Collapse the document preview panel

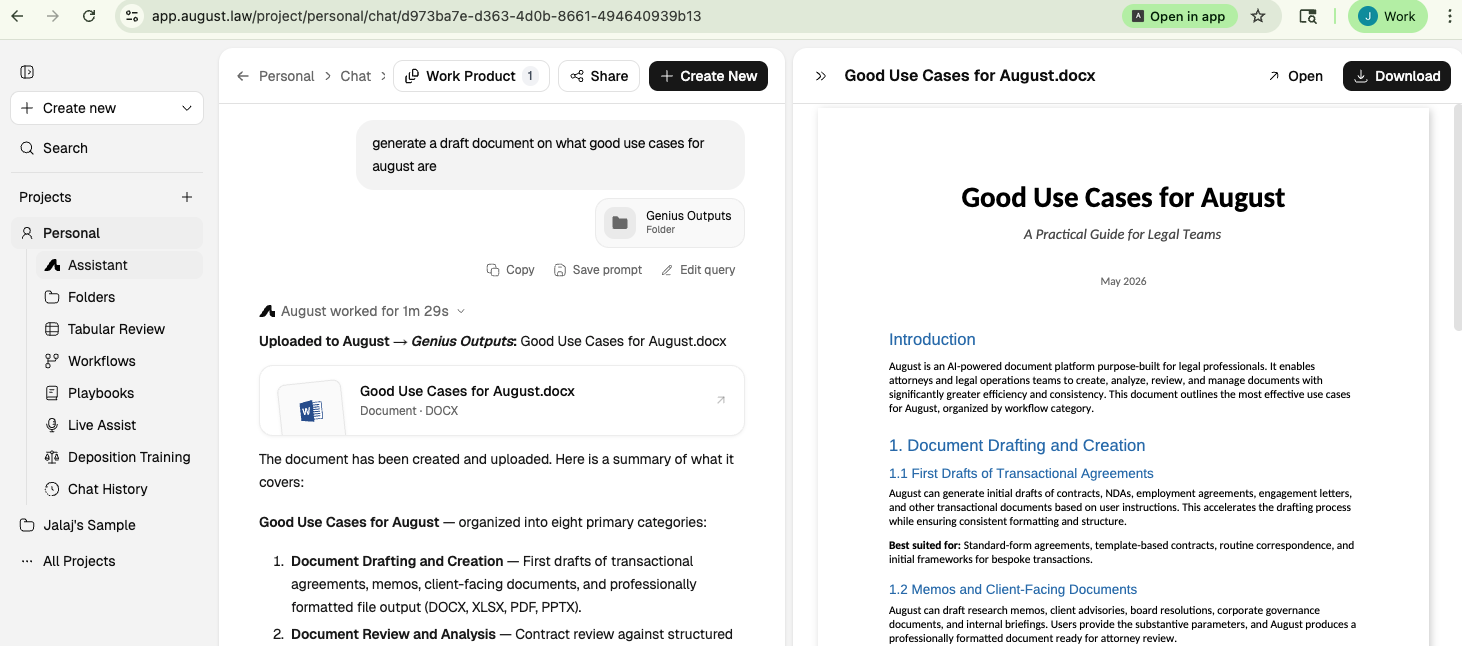(x=821, y=76)
